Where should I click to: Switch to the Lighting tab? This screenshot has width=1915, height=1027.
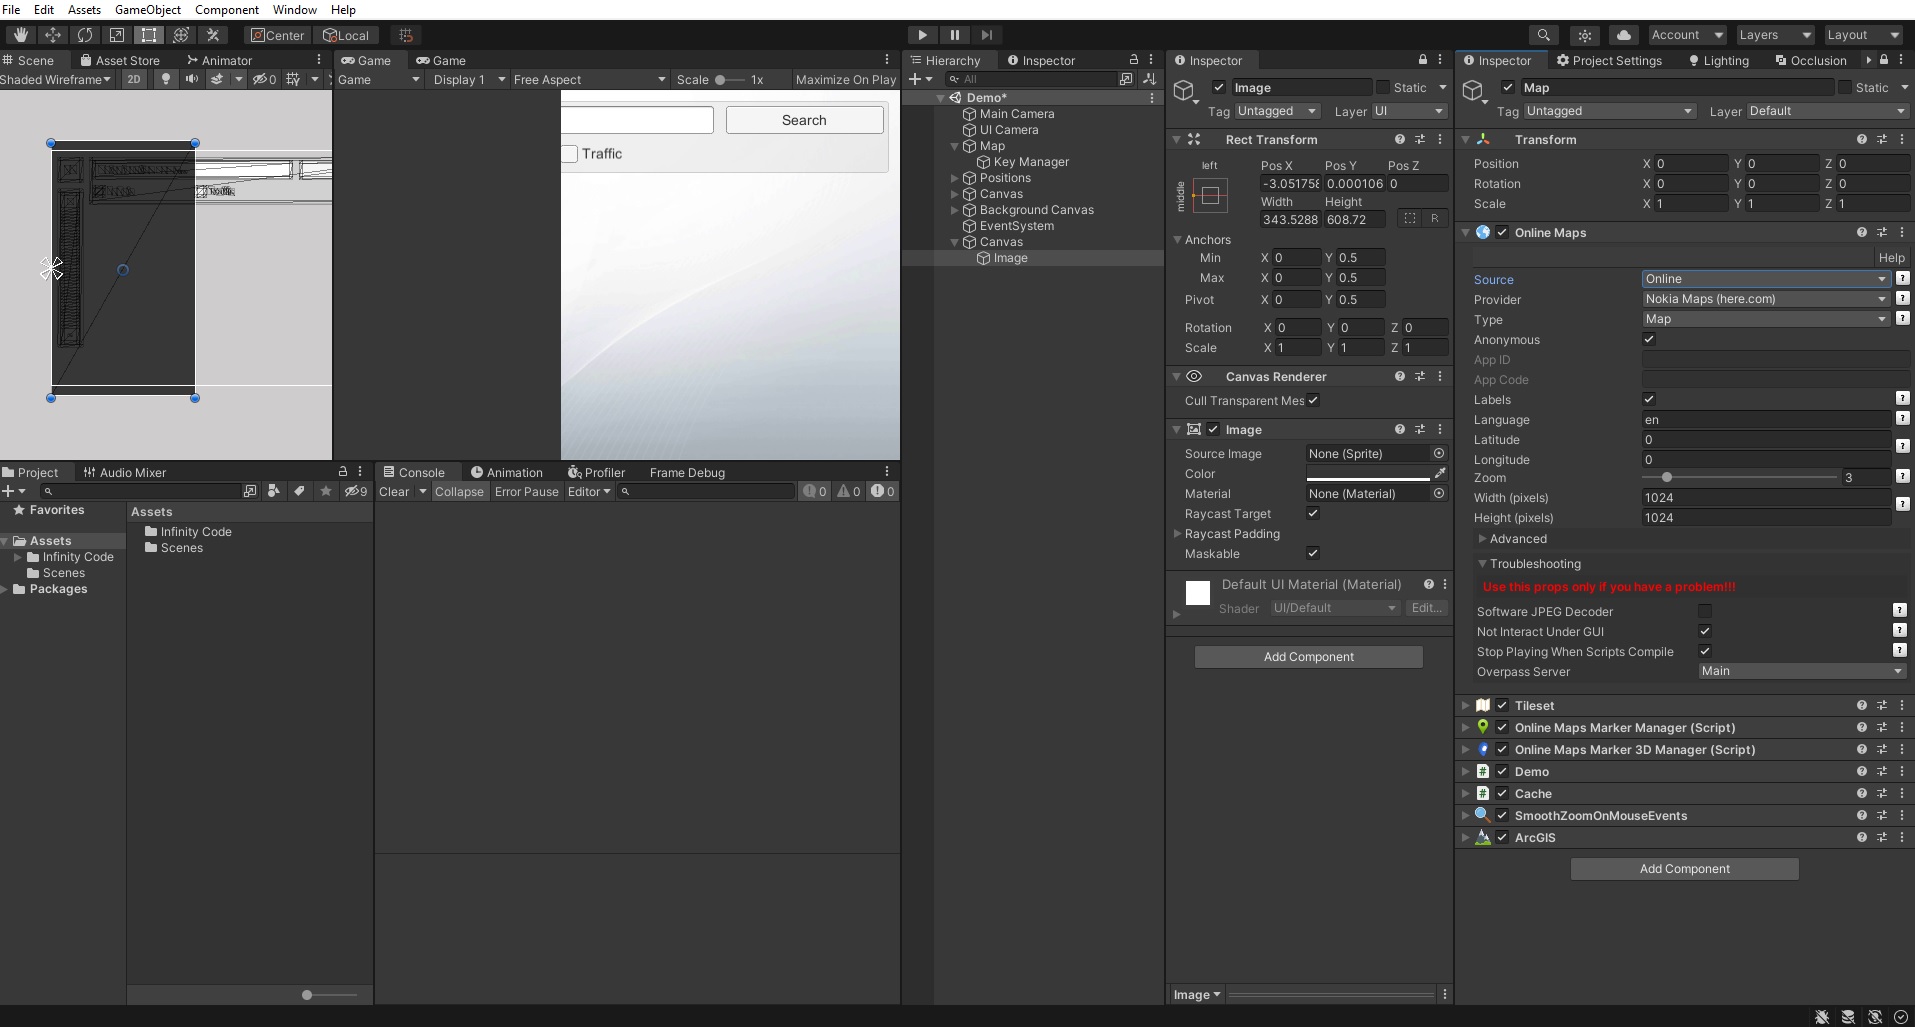click(x=1719, y=60)
